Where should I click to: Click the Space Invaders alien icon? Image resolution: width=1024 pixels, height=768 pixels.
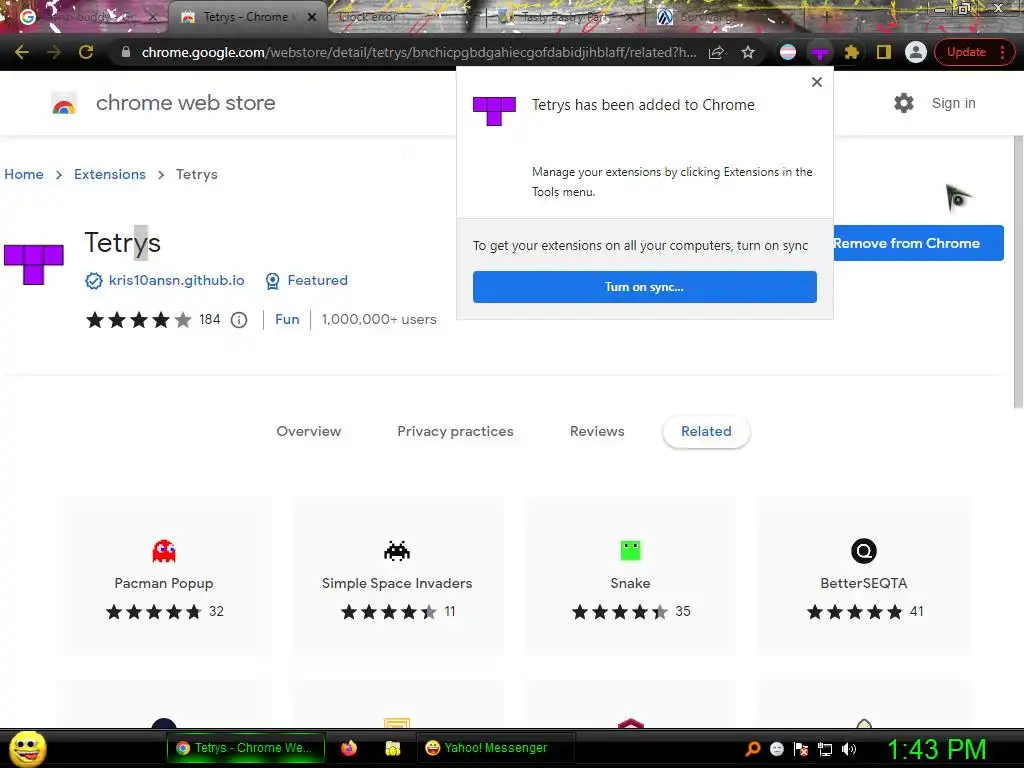(x=397, y=551)
